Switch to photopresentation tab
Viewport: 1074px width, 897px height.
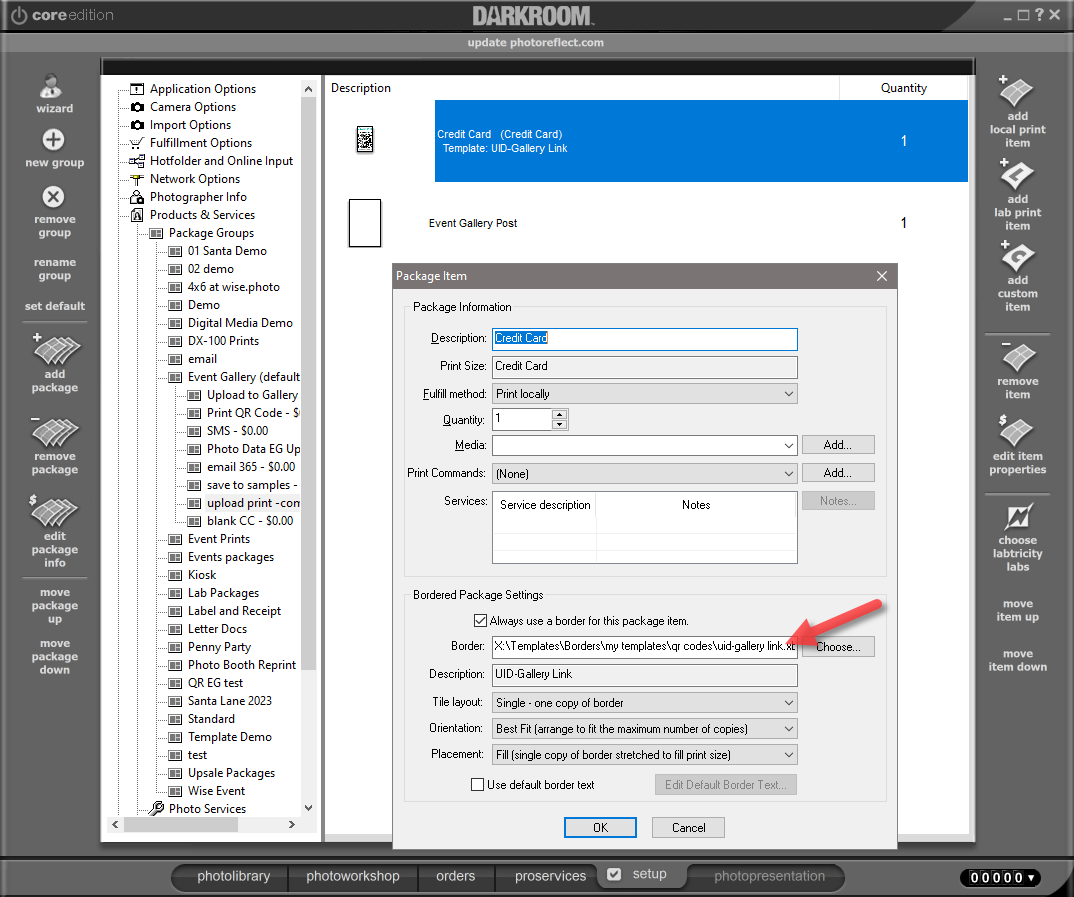coord(769,876)
